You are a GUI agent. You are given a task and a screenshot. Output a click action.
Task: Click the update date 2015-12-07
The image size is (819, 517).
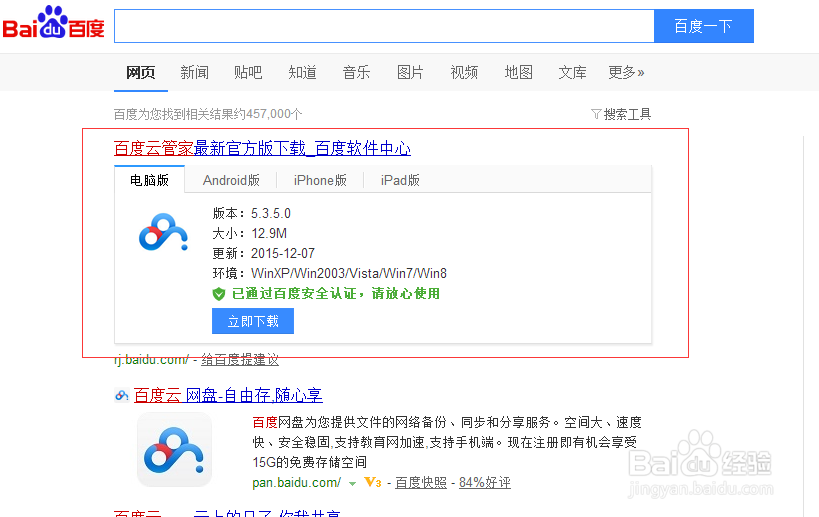(283, 253)
